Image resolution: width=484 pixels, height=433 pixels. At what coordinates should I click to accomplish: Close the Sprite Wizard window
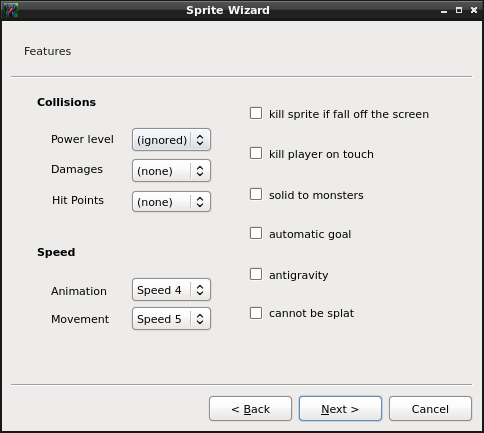474,10
